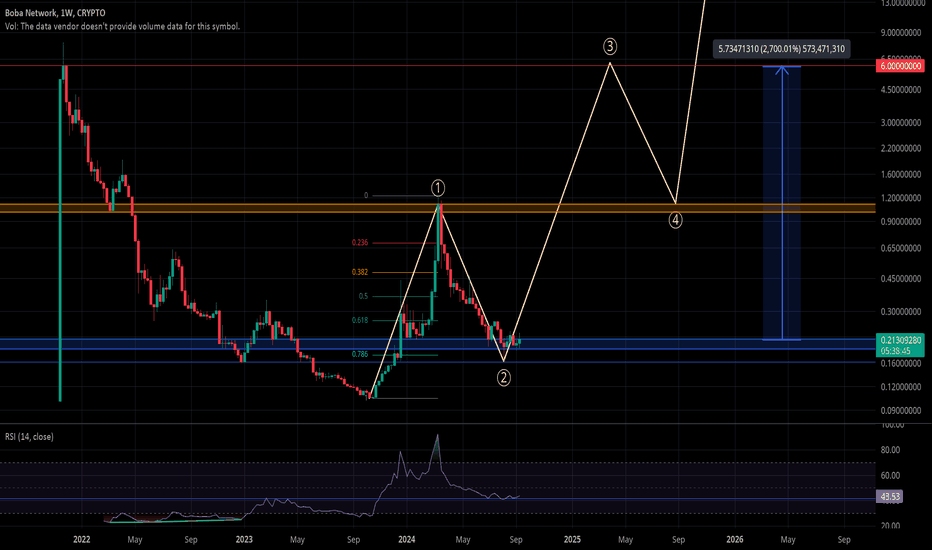
Task: Click the 0.236 Fibonacci level label
Action: [x=360, y=243]
